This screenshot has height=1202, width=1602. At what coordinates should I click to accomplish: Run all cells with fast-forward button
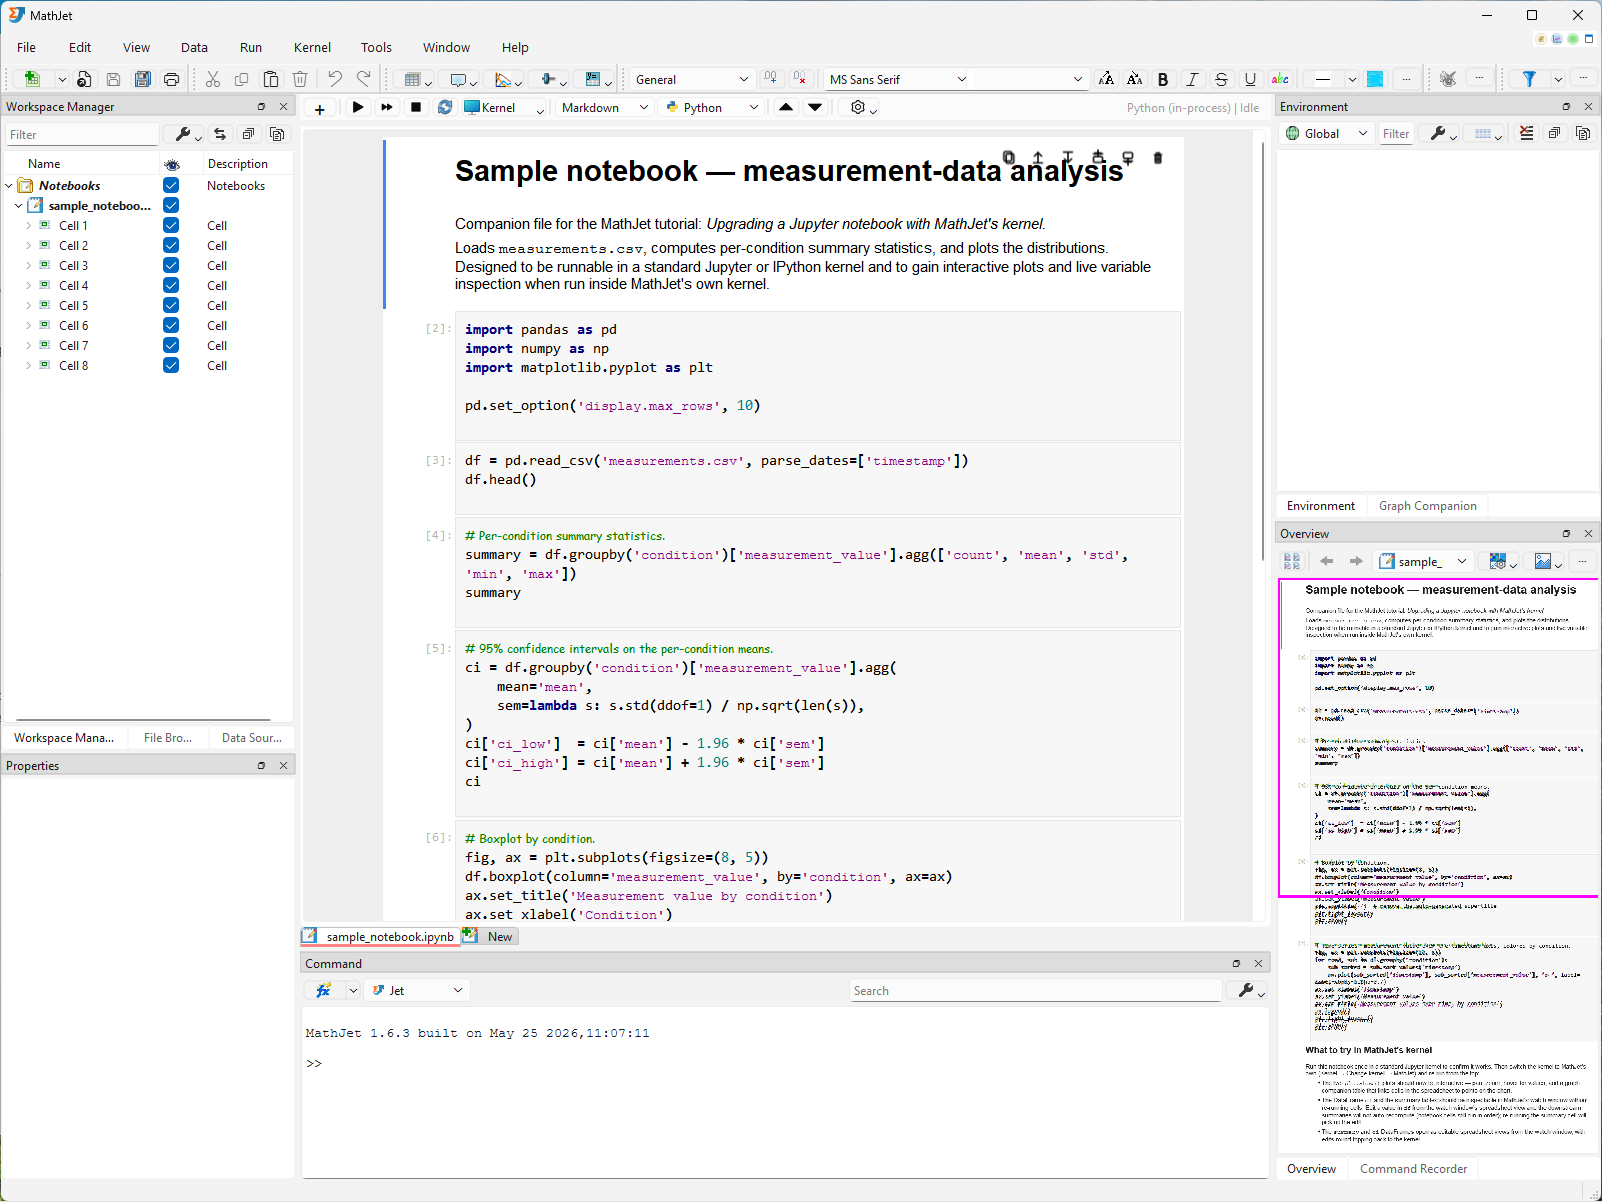tap(387, 107)
